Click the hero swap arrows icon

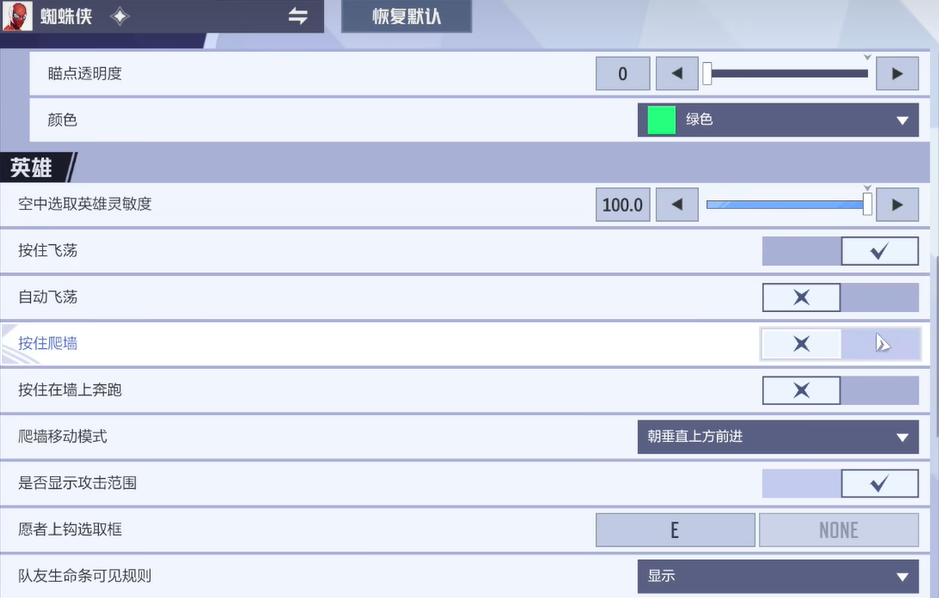click(x=297, y=16)
